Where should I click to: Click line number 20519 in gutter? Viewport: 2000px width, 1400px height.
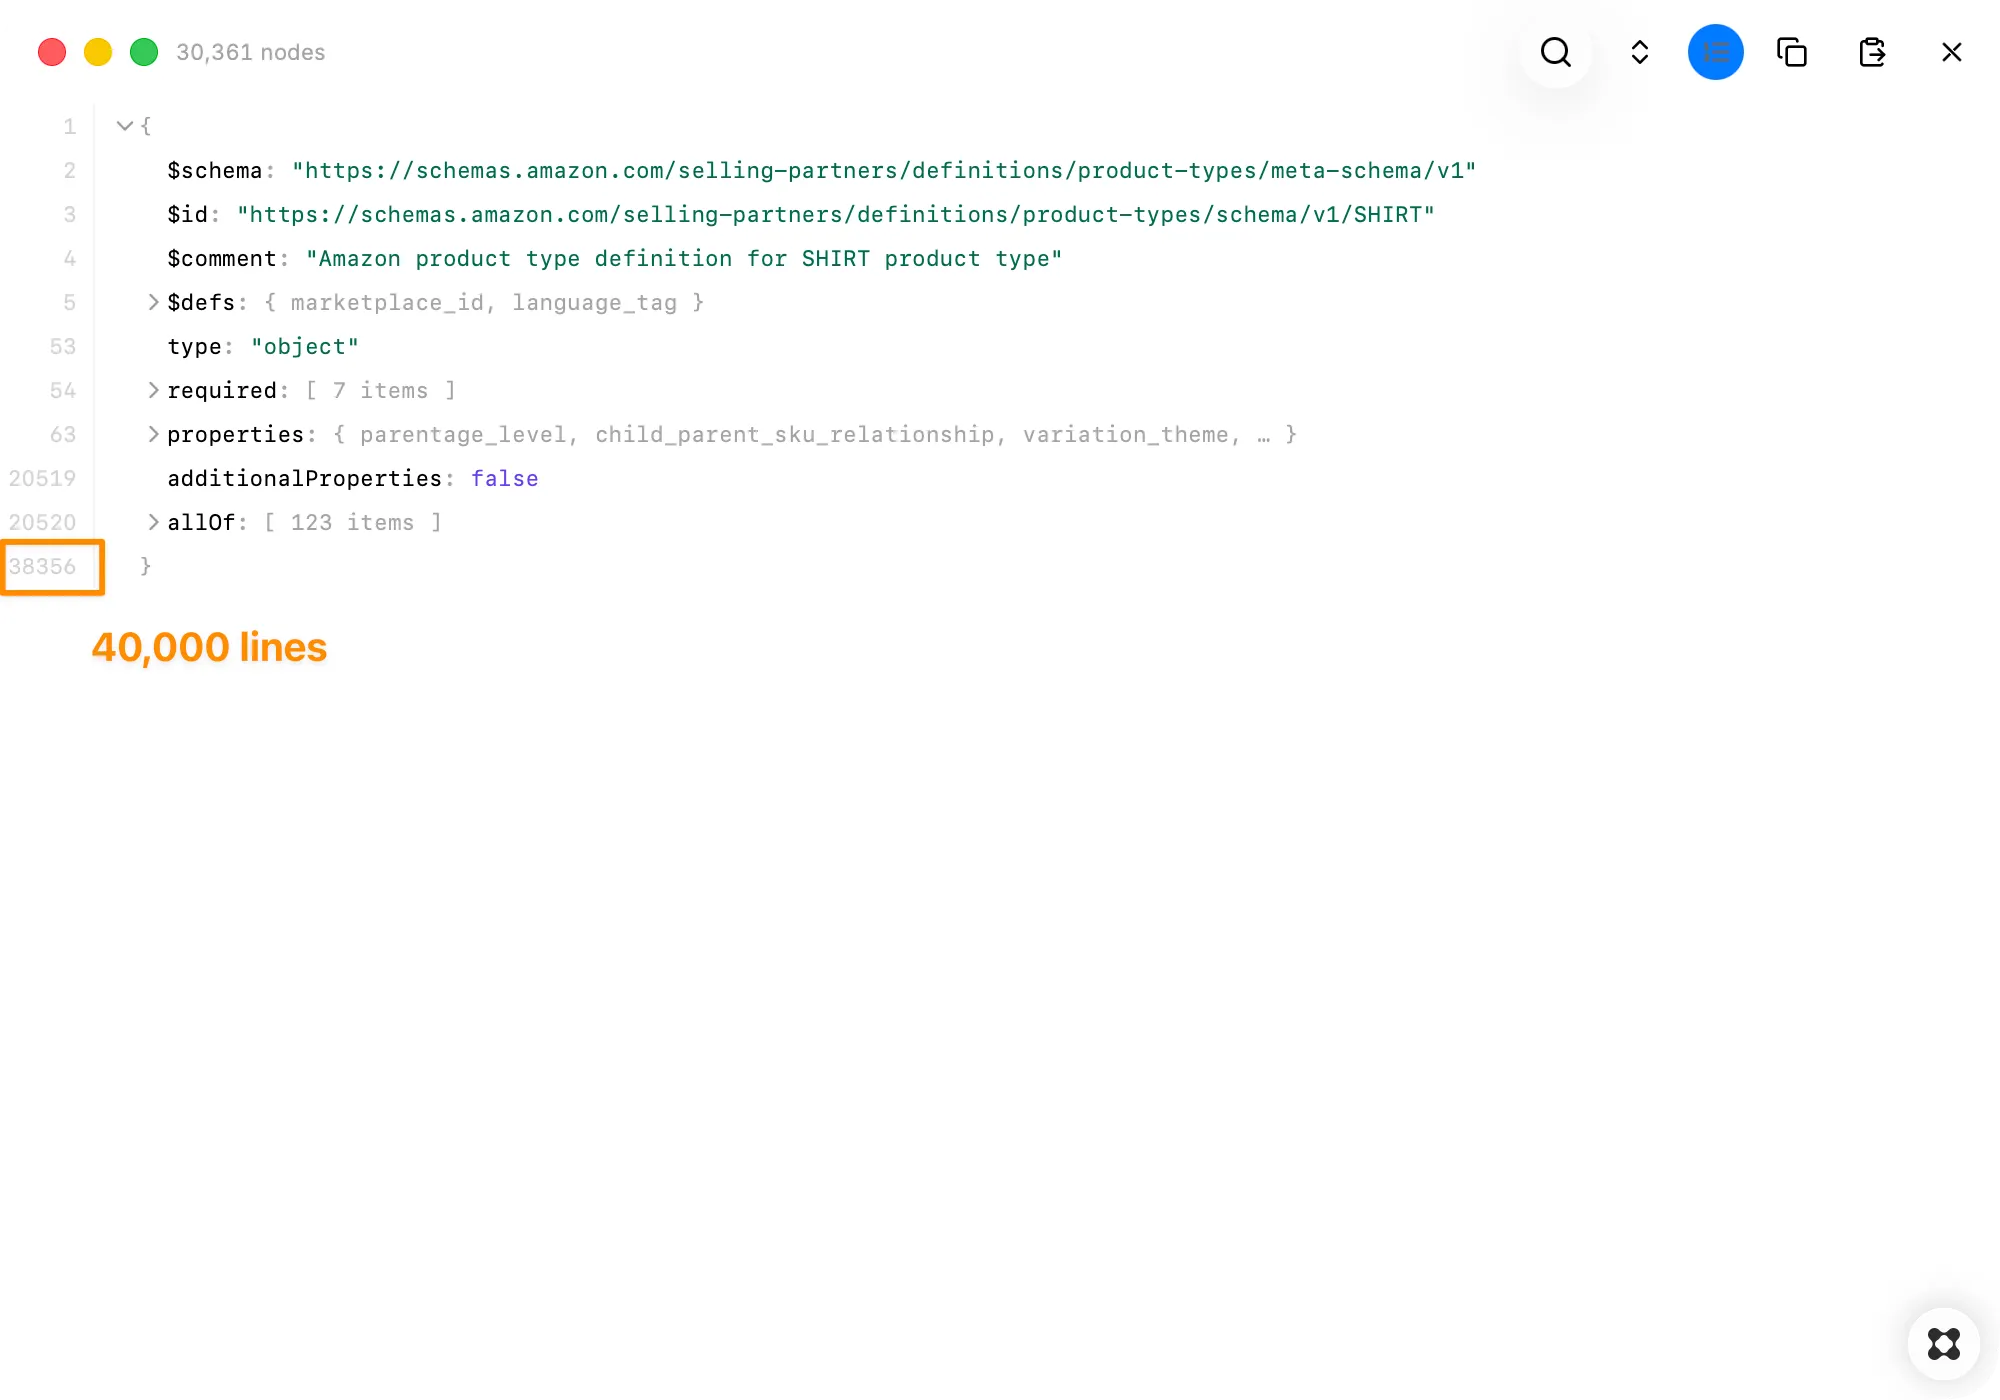(x=42, y=479)
